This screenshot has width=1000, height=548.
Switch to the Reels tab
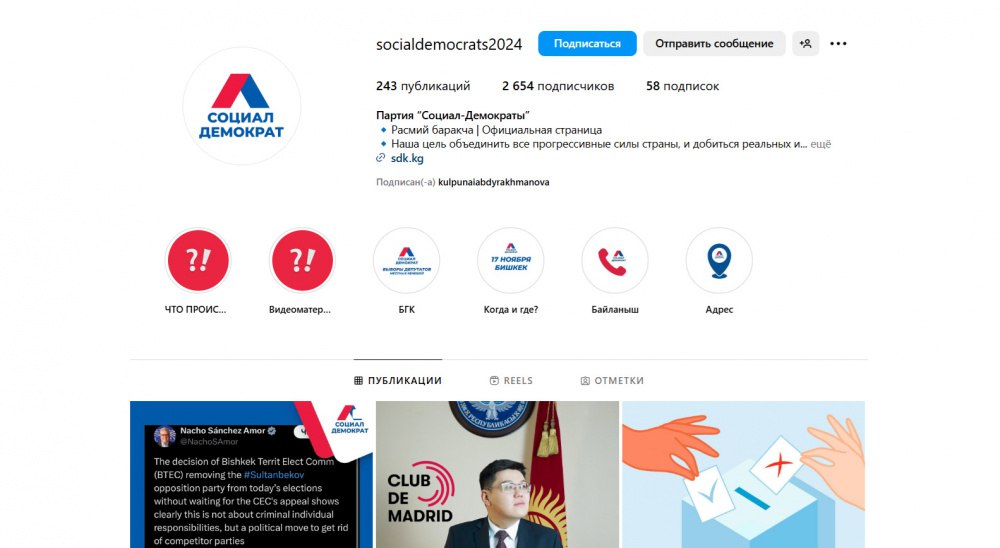click(511, 380)
